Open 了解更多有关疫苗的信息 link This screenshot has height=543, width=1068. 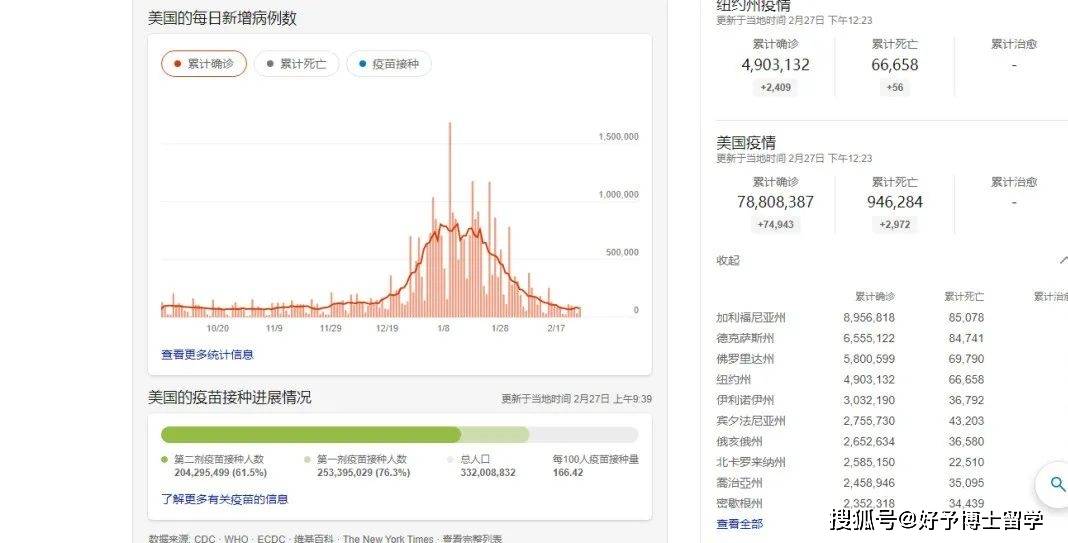pos(225,499)
